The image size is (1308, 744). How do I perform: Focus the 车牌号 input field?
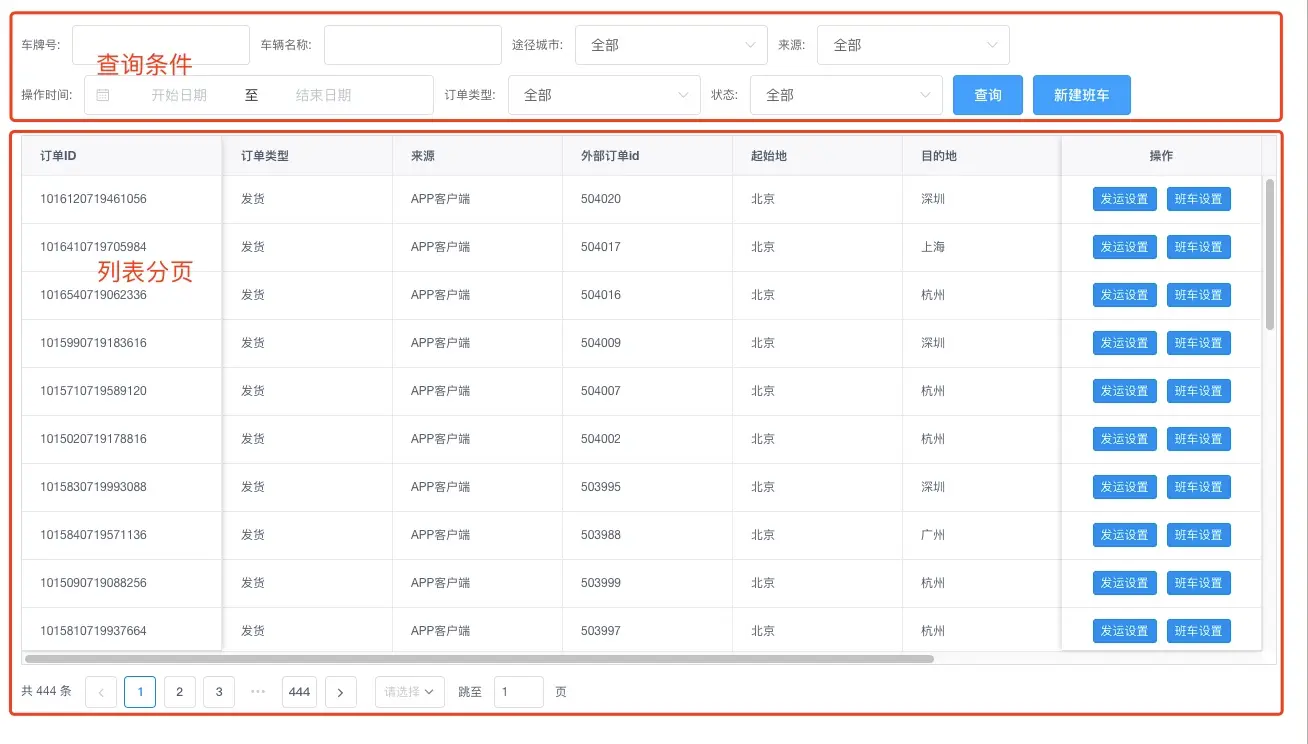point(161,45)
